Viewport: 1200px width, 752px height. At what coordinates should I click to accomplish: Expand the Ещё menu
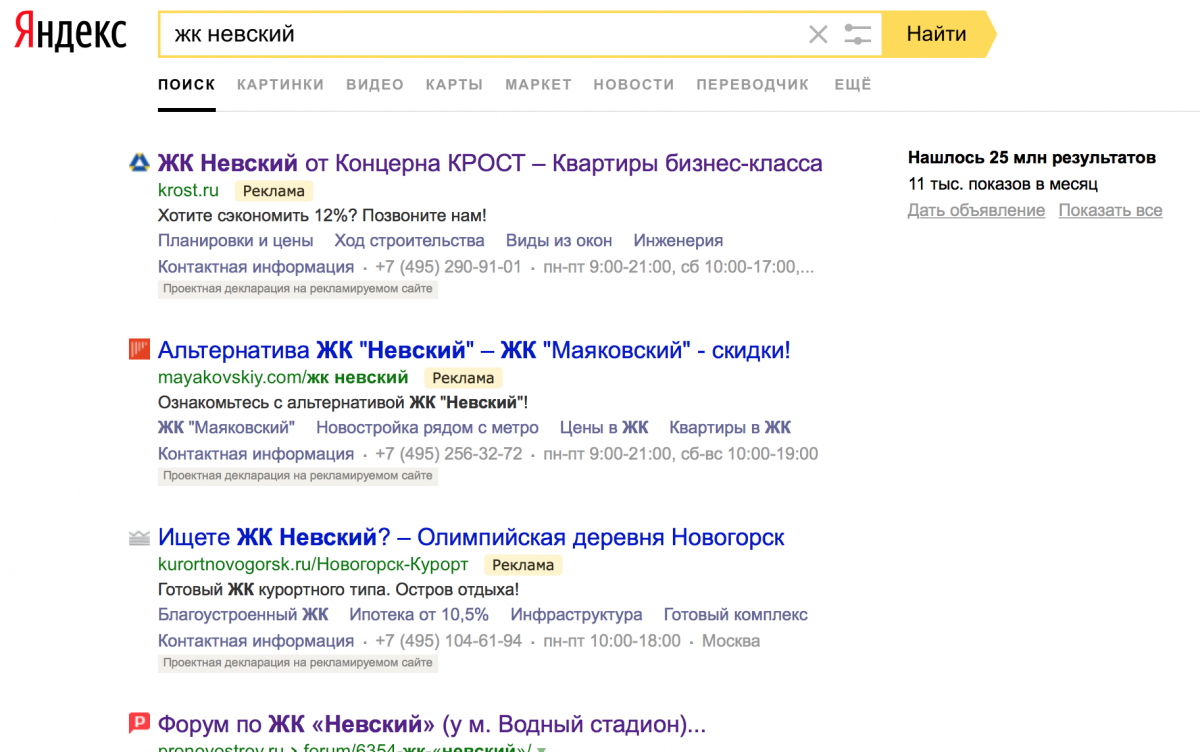tap(852, 85)
